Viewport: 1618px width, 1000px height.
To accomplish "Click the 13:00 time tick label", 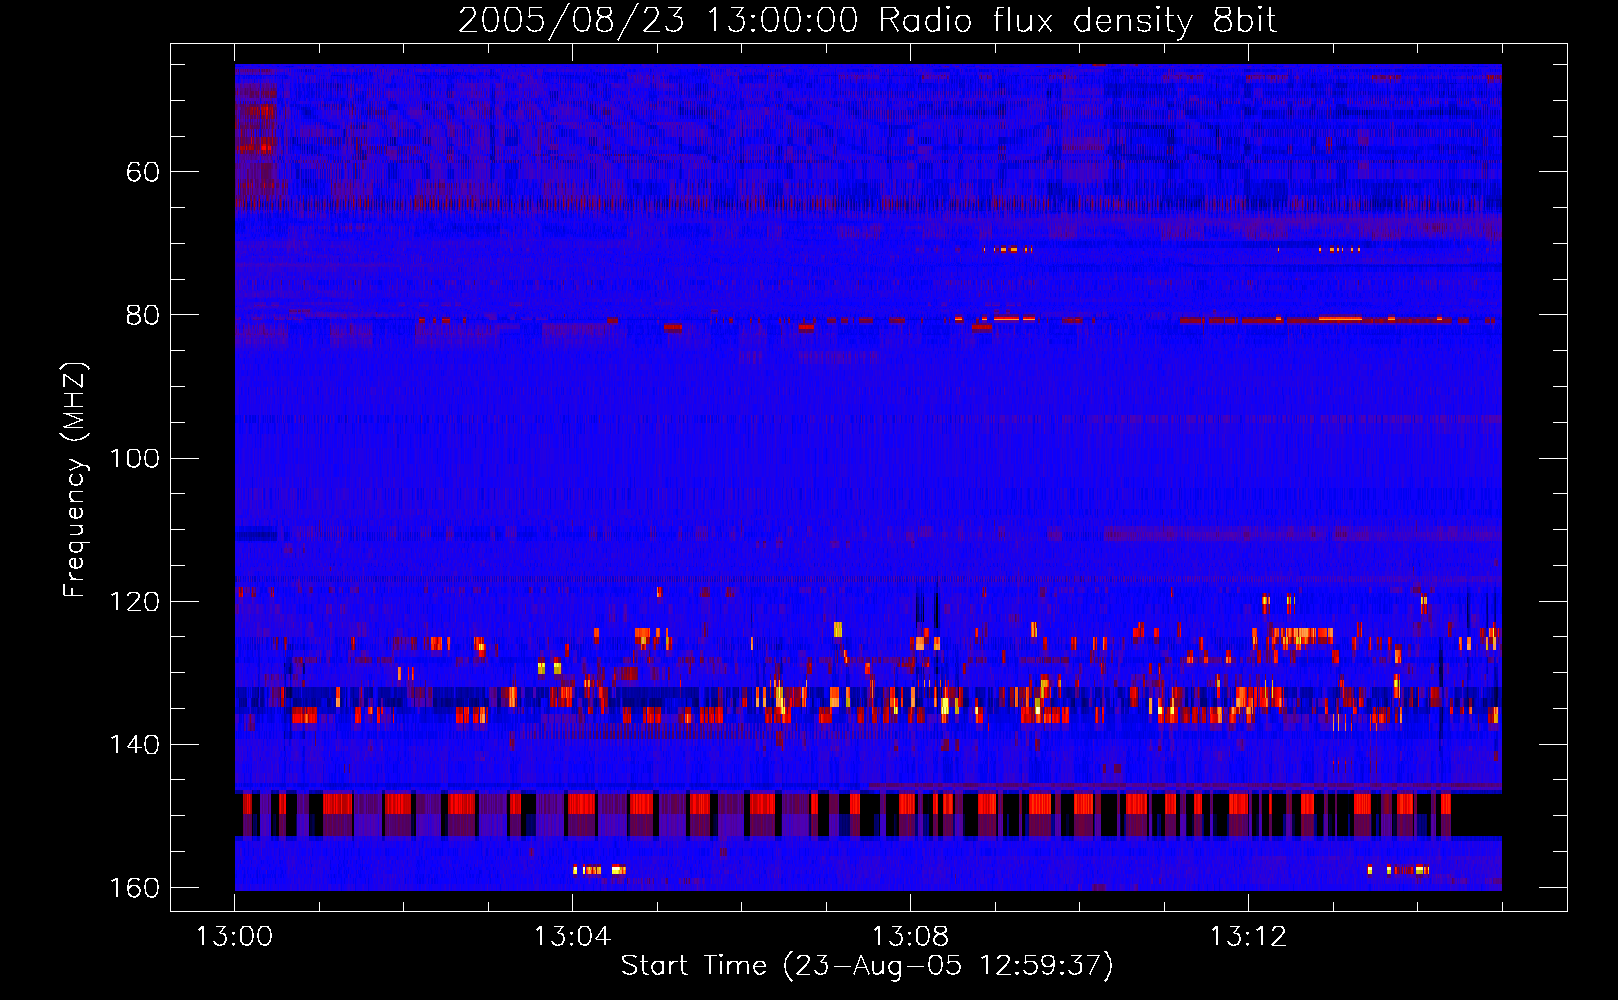I will pyautogui.click(x=234, y=937).
